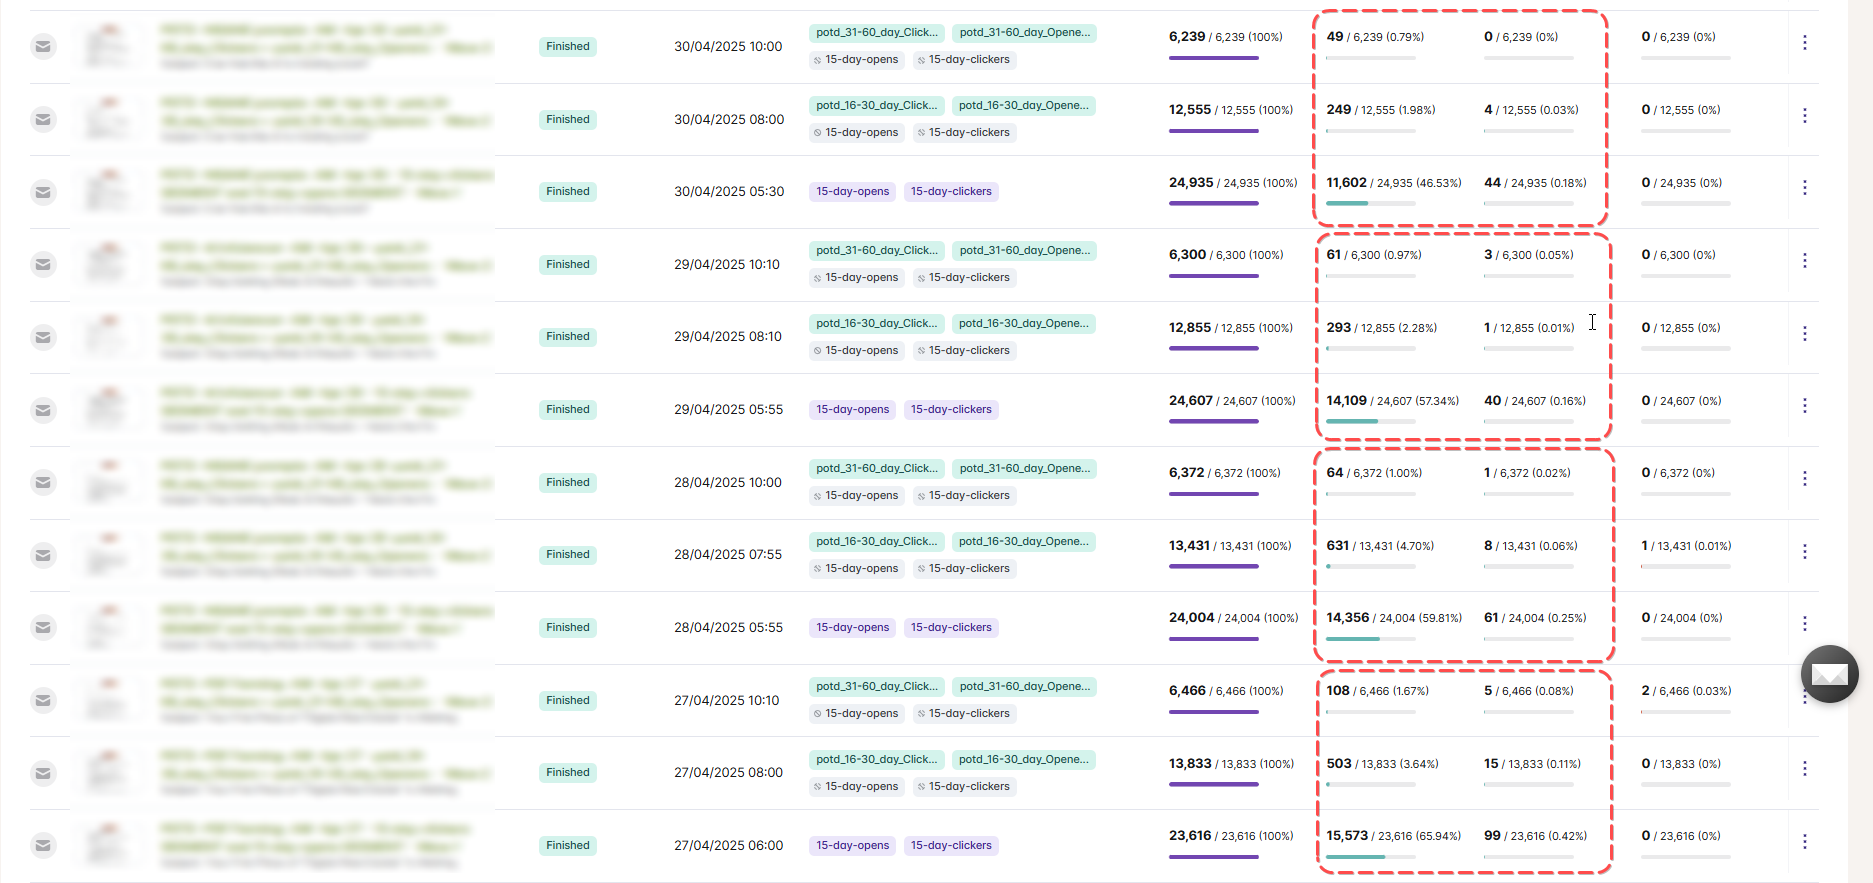Click the 15-day-opens tag in the 30/04/2025 05:30 row

pos(853,191)
